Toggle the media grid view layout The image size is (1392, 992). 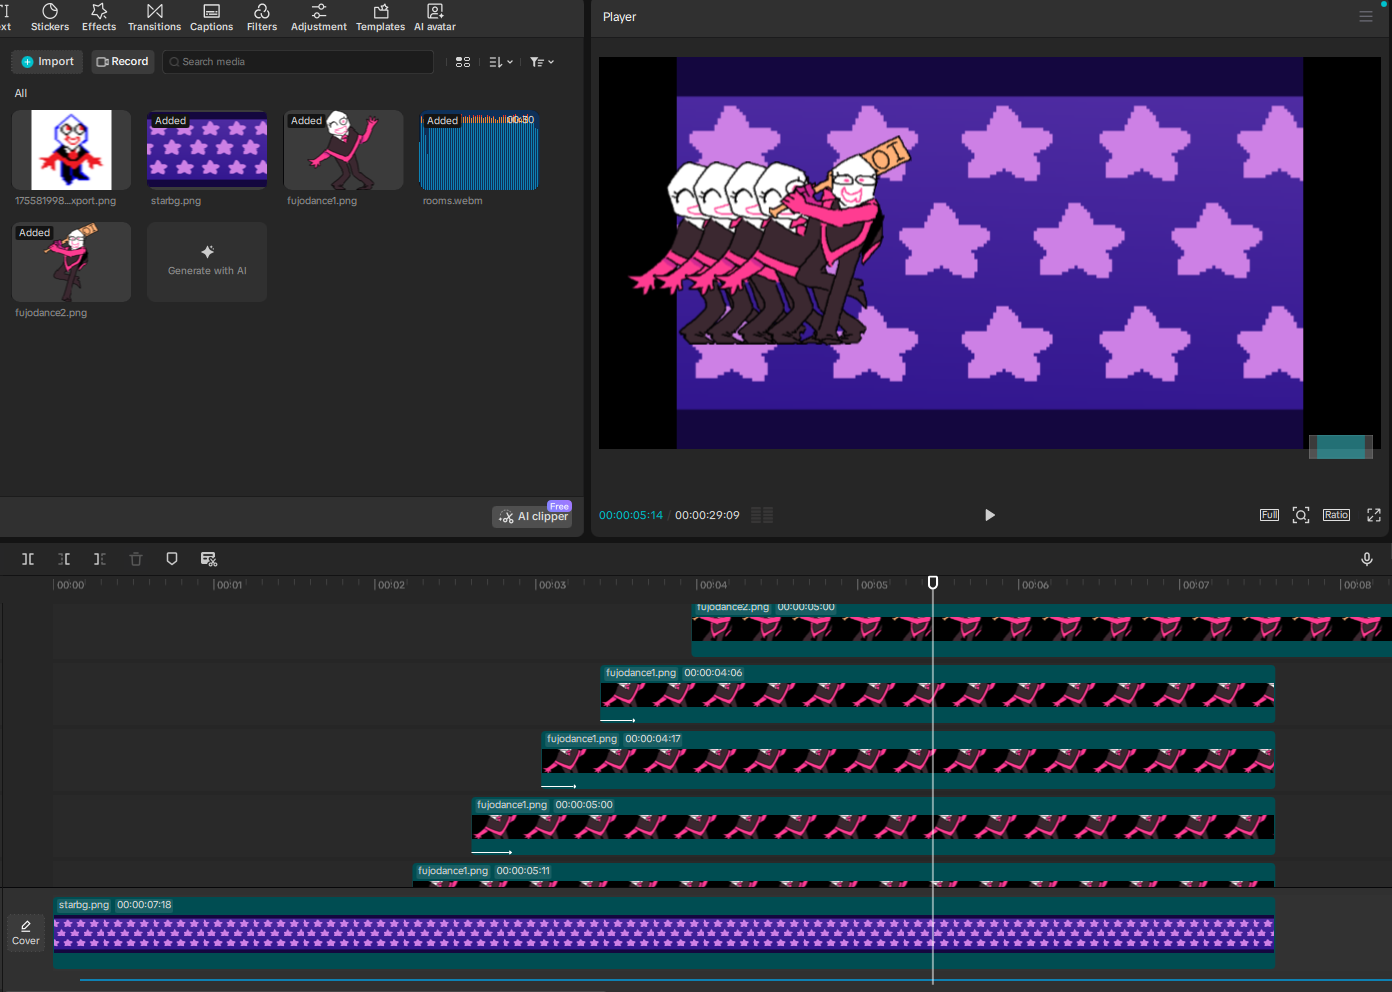tap(463, 62)
